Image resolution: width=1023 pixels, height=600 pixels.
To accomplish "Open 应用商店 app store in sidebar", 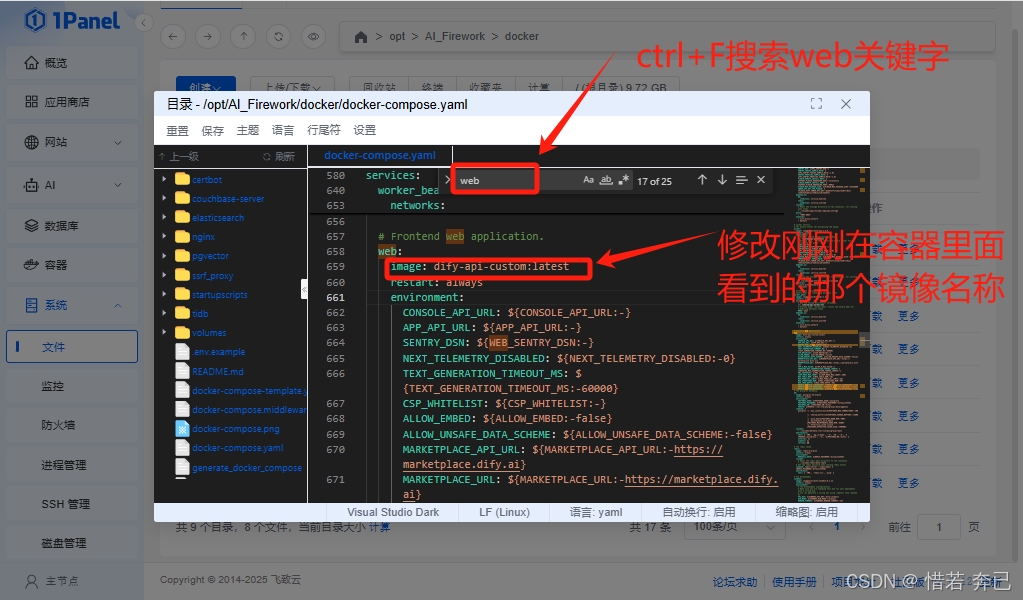I will pos(72,102).
